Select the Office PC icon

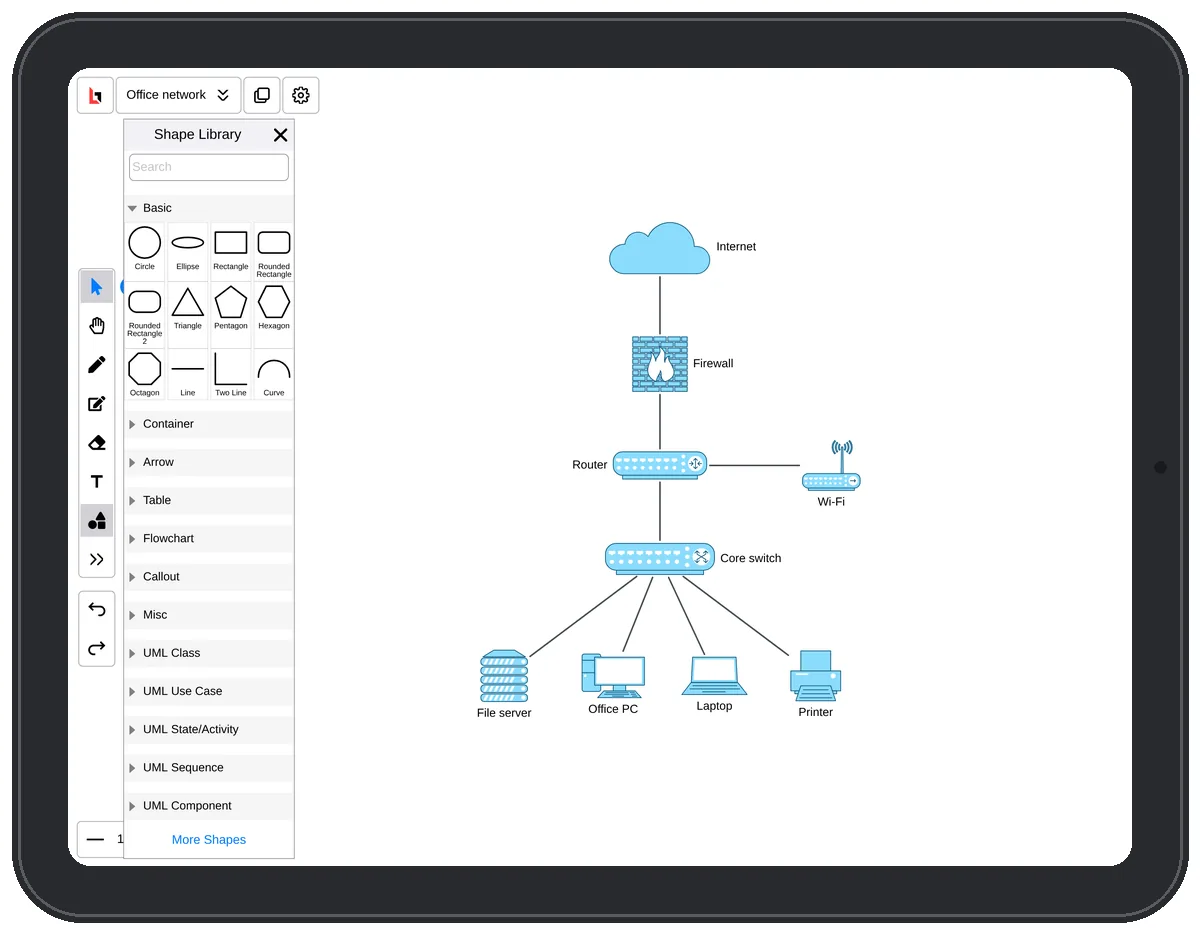point(613,676)
